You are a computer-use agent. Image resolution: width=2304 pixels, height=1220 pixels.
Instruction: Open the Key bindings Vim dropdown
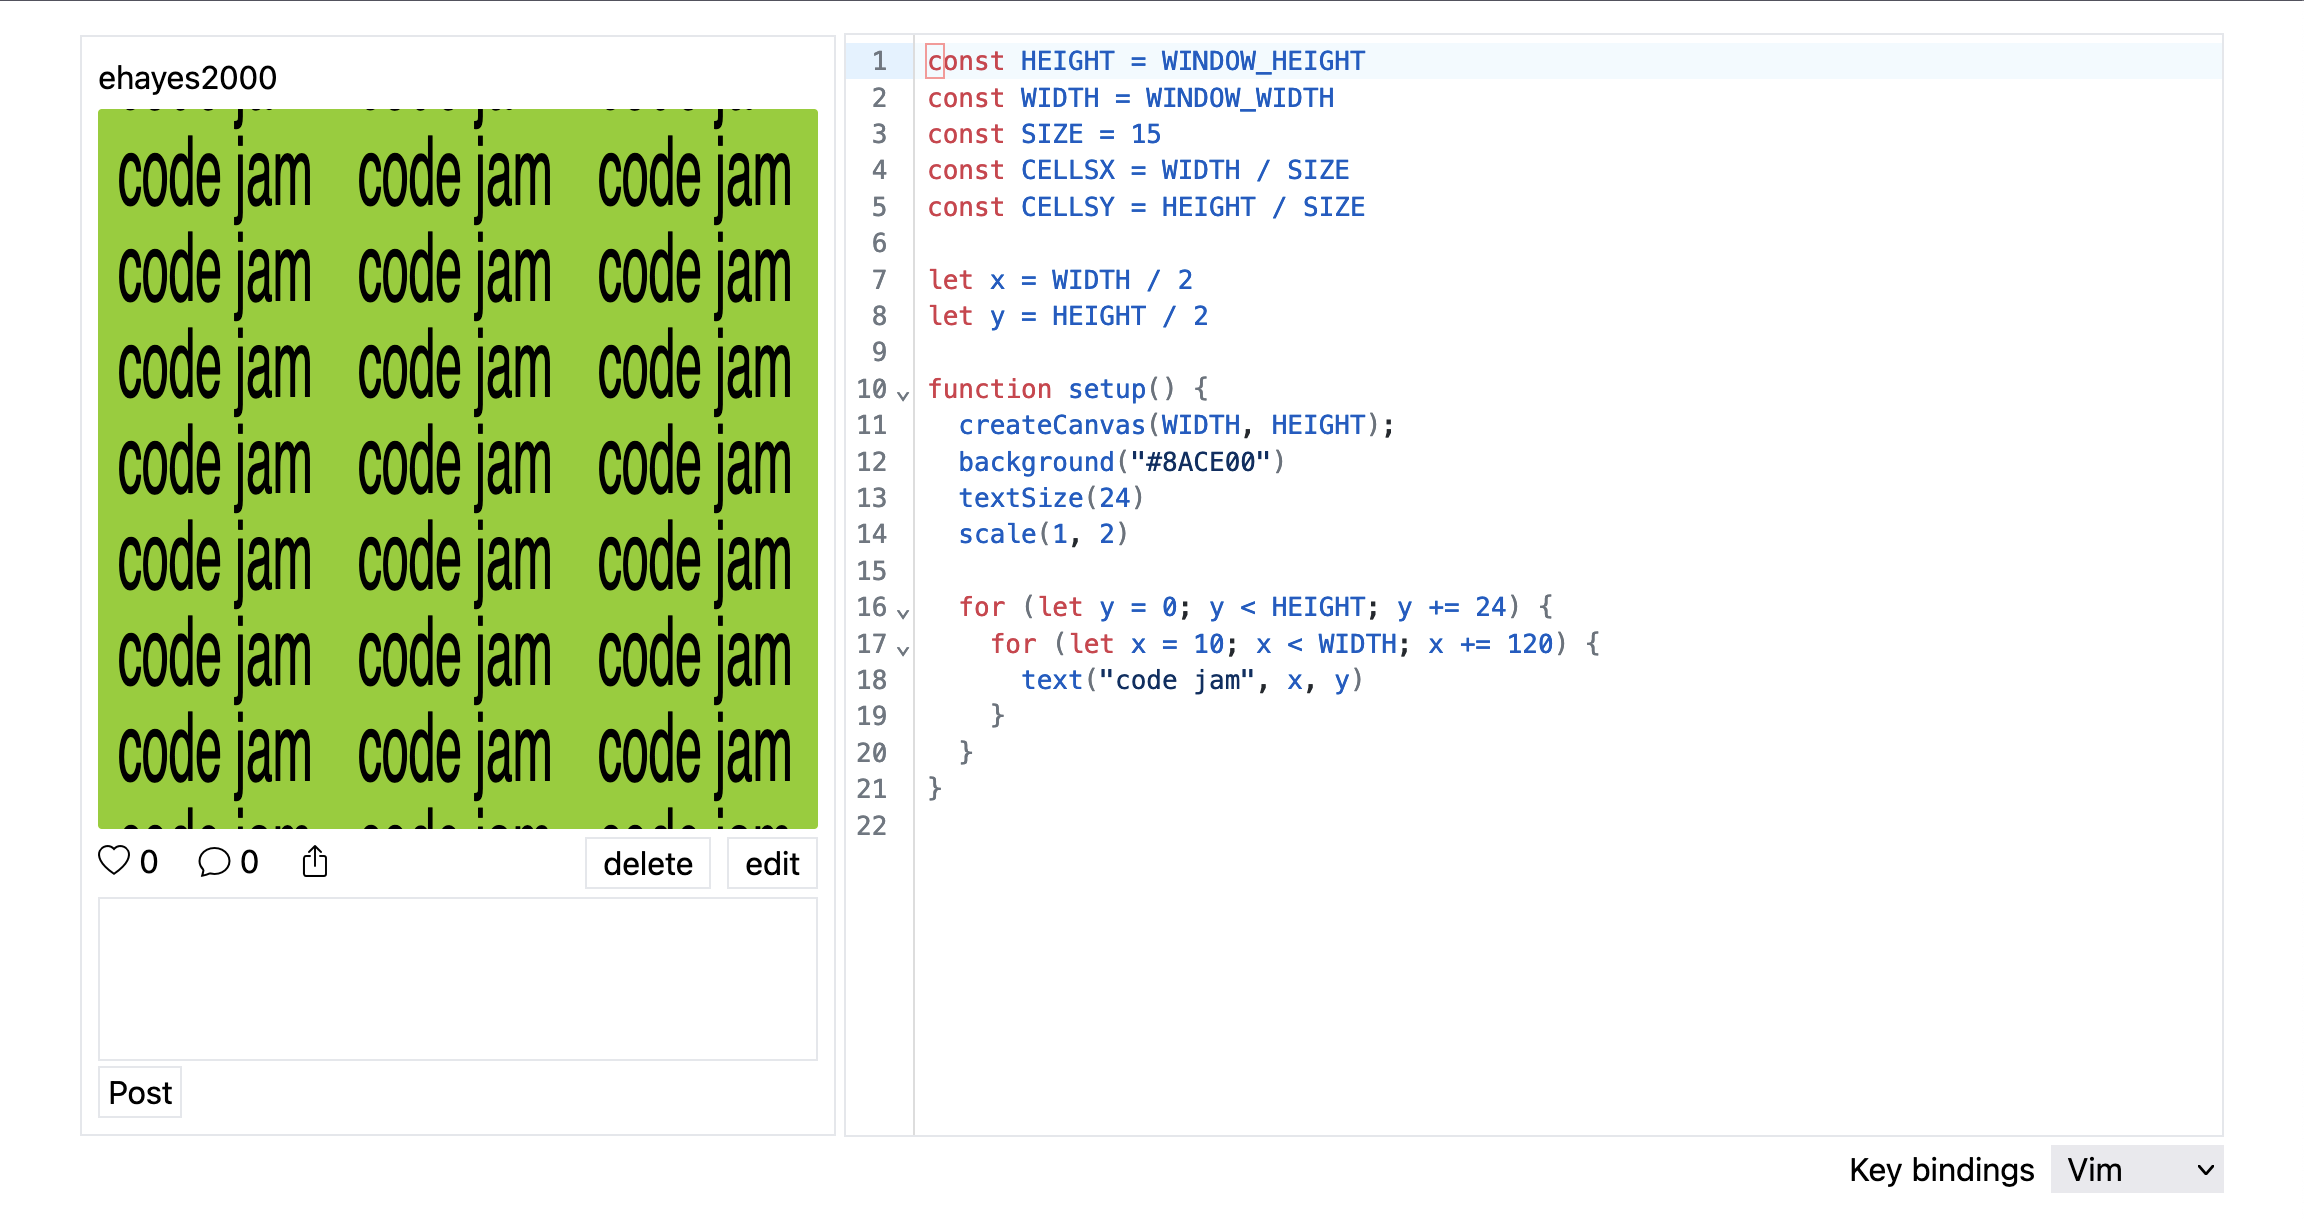pos(2137,1169)
